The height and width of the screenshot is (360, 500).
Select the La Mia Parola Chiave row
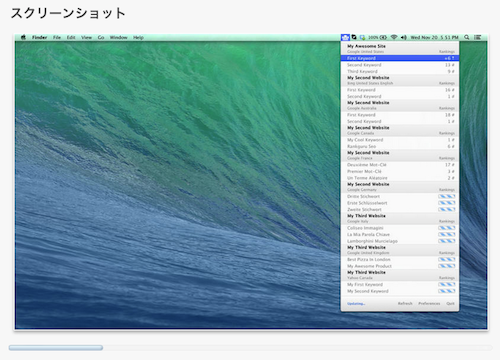coord(400,234)
